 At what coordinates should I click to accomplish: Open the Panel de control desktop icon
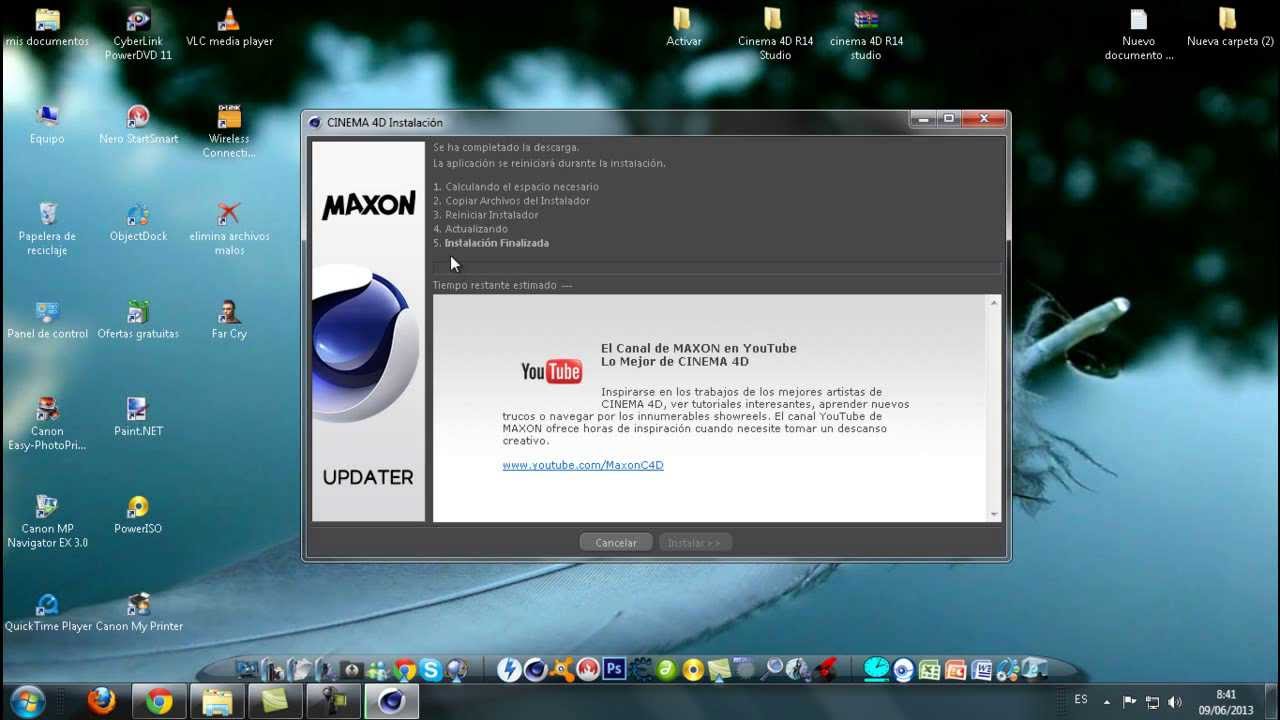coord(47,319)
